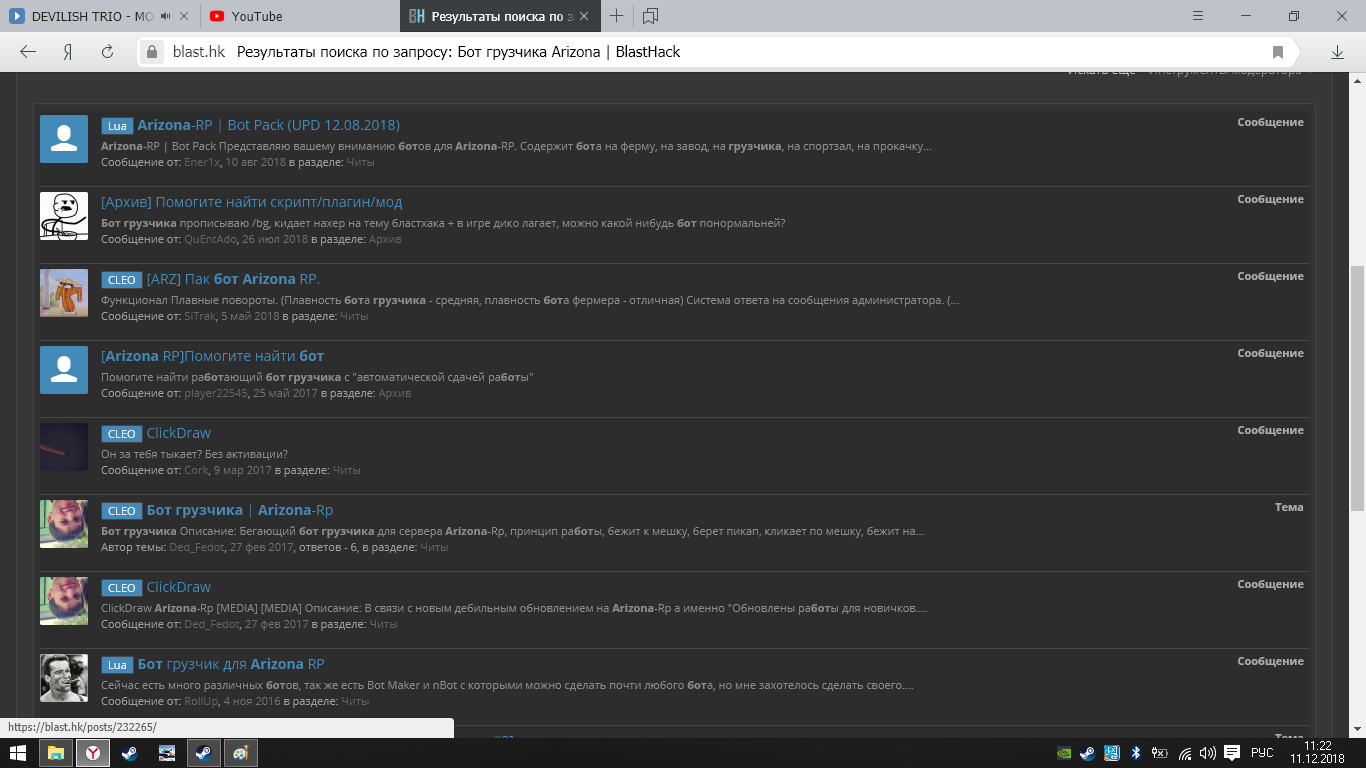1366x768 pixels.
Task: Reload the current page
Action: tap(107, 52)
